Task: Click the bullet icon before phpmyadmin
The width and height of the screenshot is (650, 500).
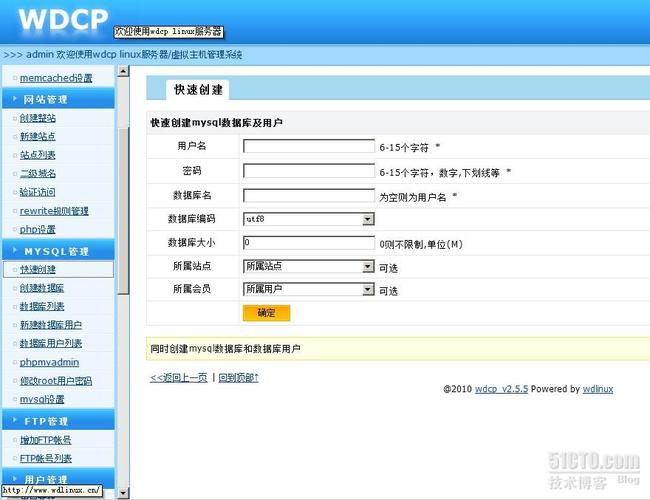Action: click(x=15, y=362)
